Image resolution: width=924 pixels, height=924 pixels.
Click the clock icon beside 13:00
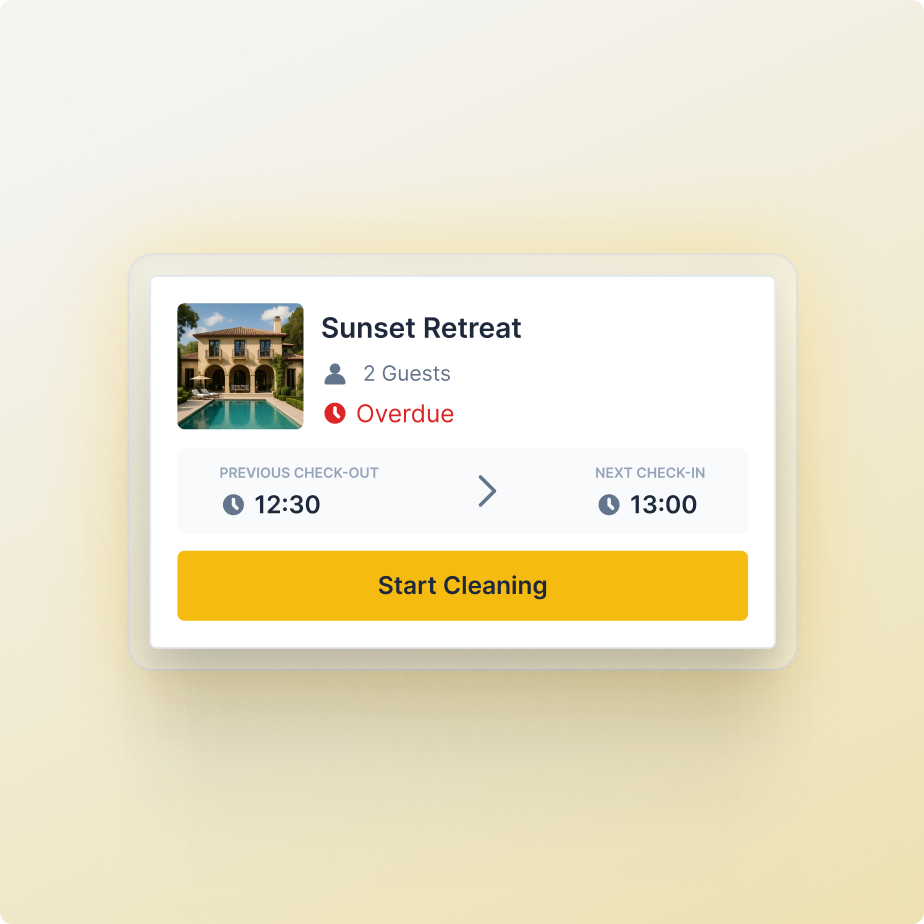(x=609, y=504)
